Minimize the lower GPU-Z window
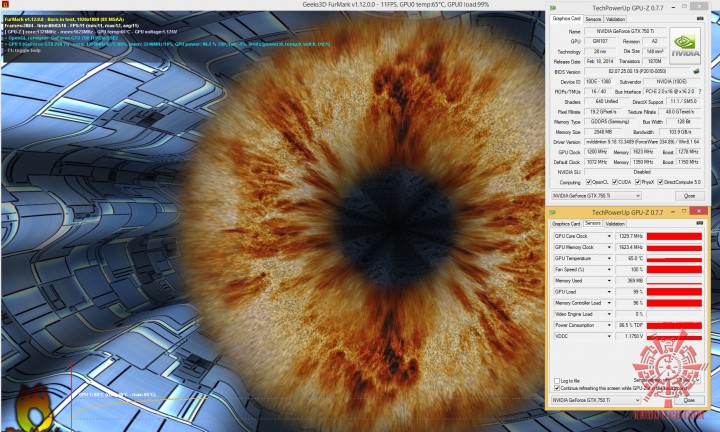This screenshot has width=720, height=432. [x=673, y=212]
